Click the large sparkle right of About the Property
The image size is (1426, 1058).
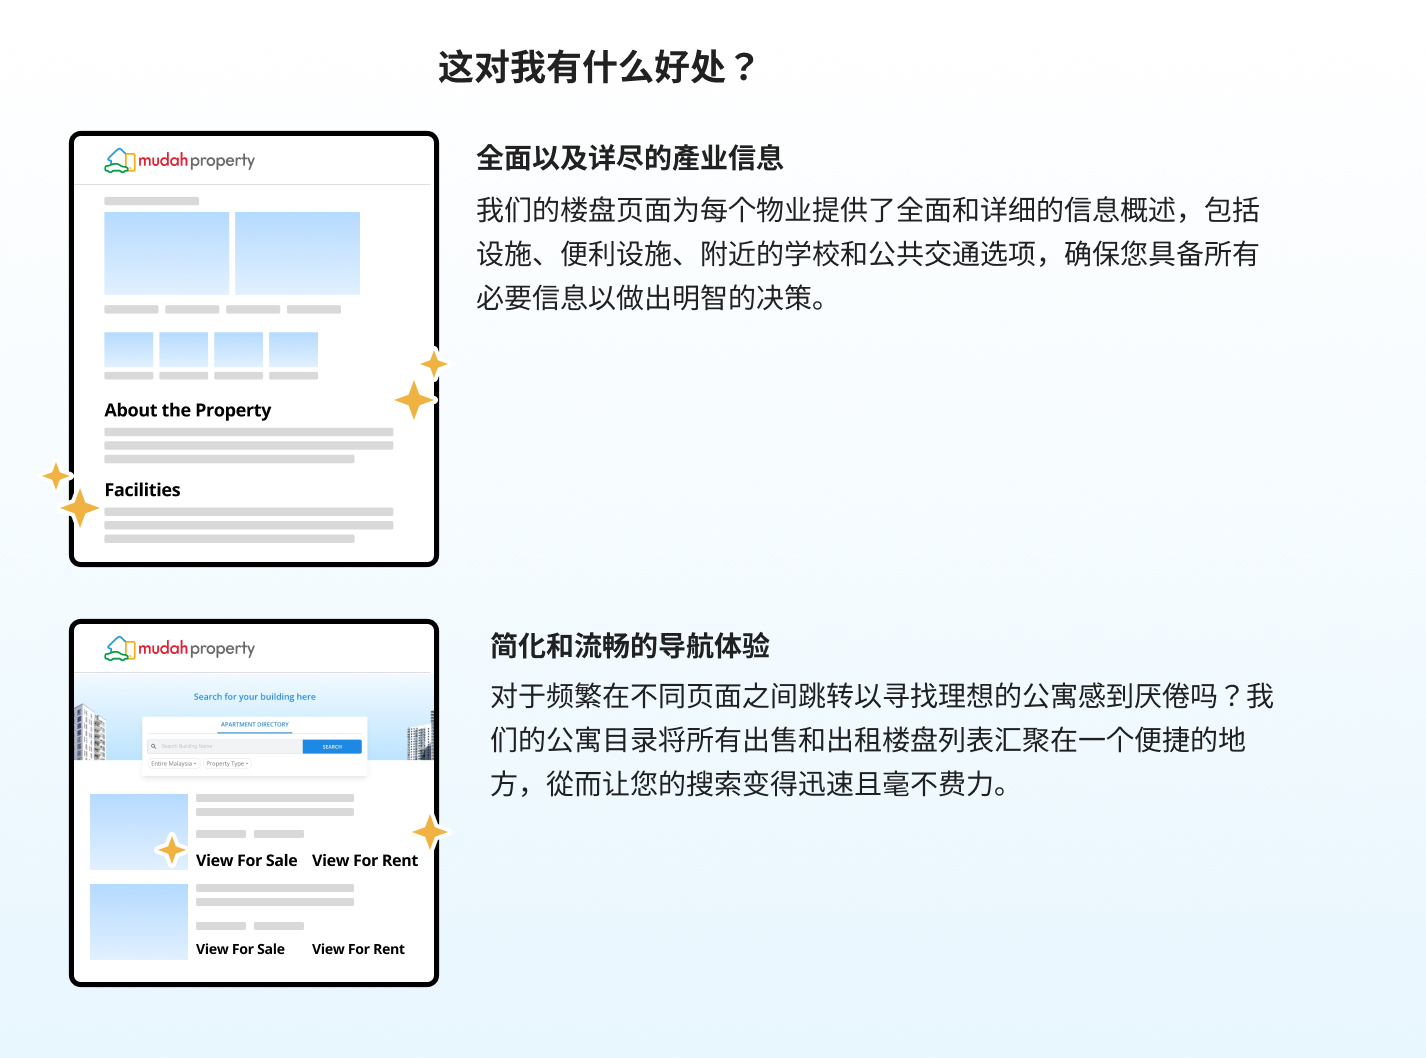(413, 400)
